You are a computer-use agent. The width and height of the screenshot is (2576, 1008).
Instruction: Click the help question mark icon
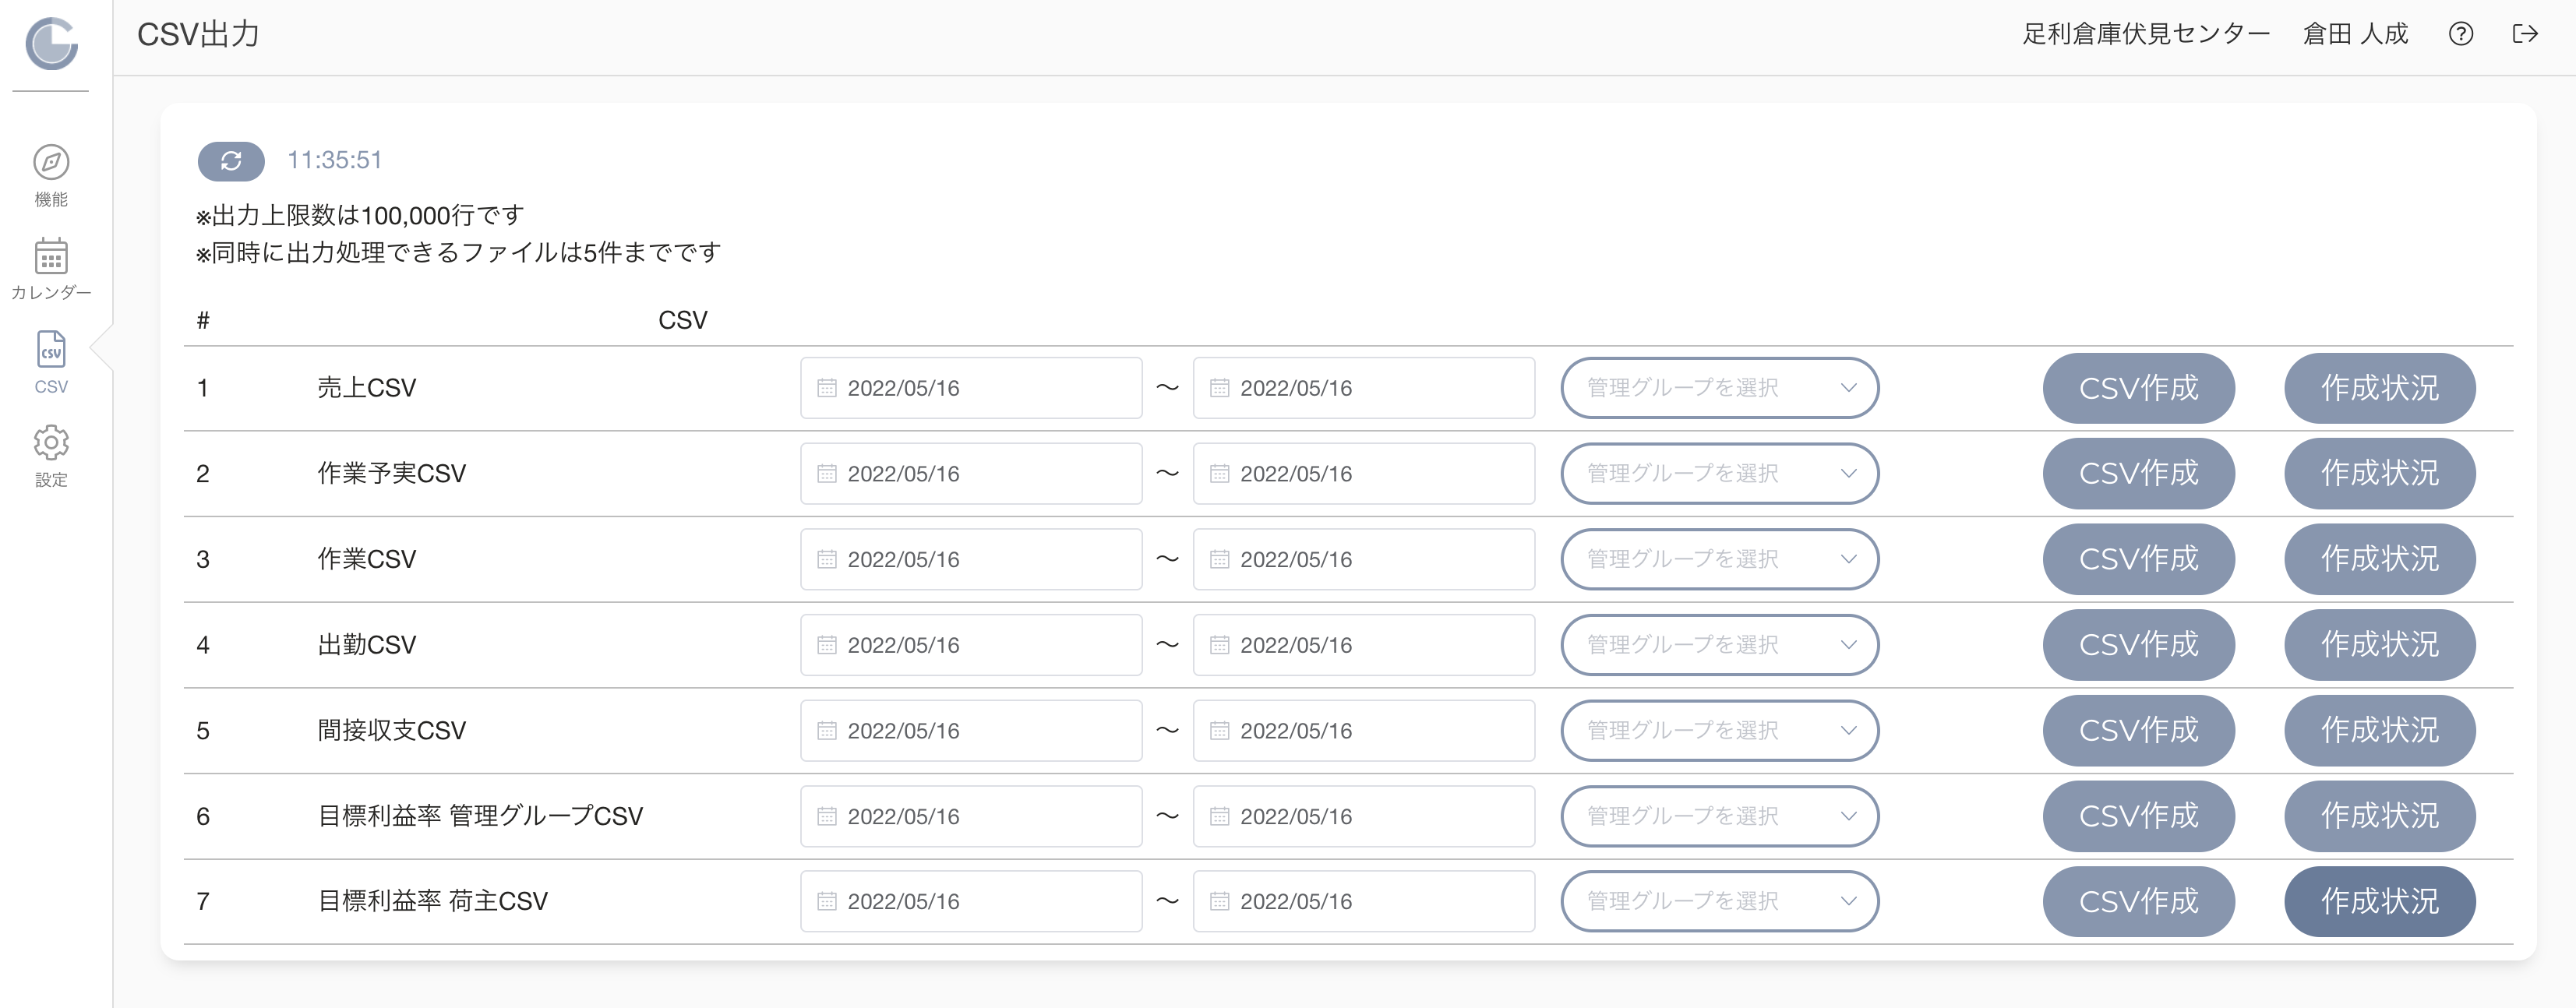coord(2461,34)
